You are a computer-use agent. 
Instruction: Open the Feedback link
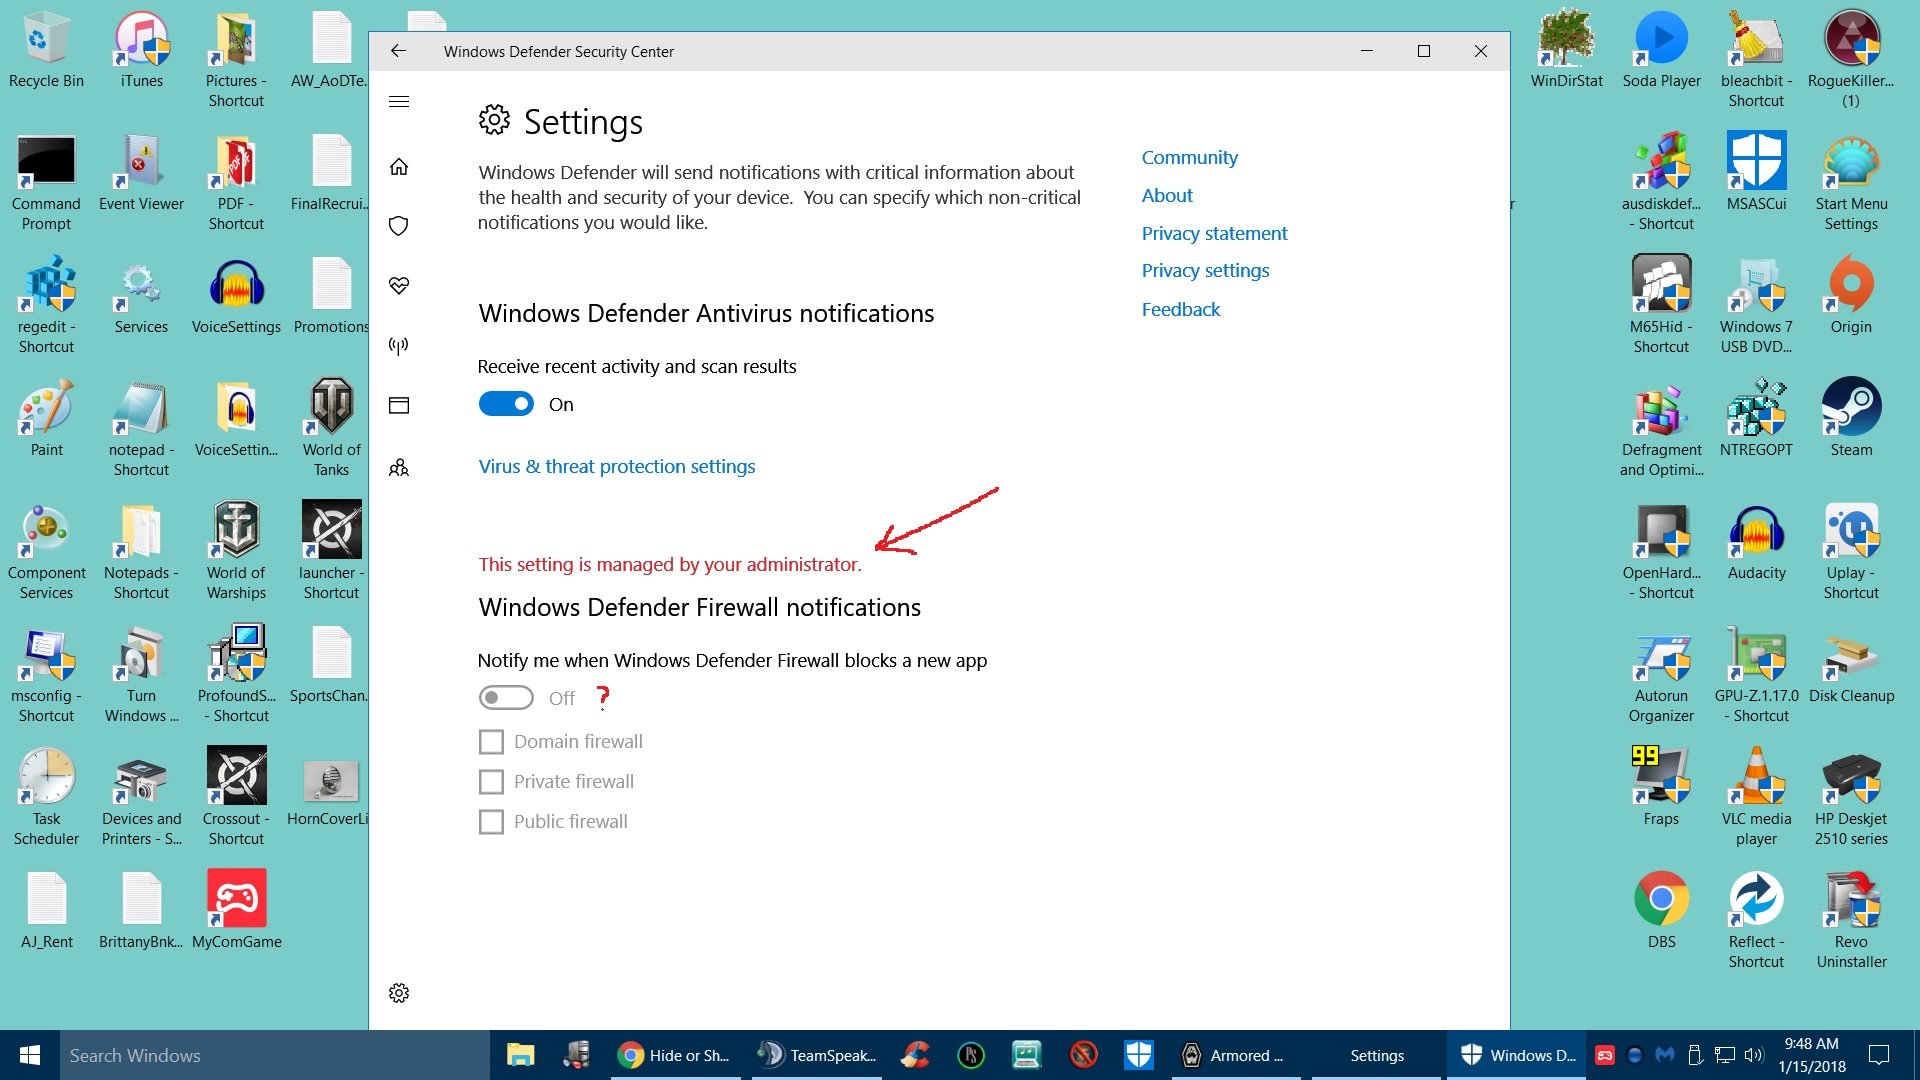click(x=1181, y=309)
